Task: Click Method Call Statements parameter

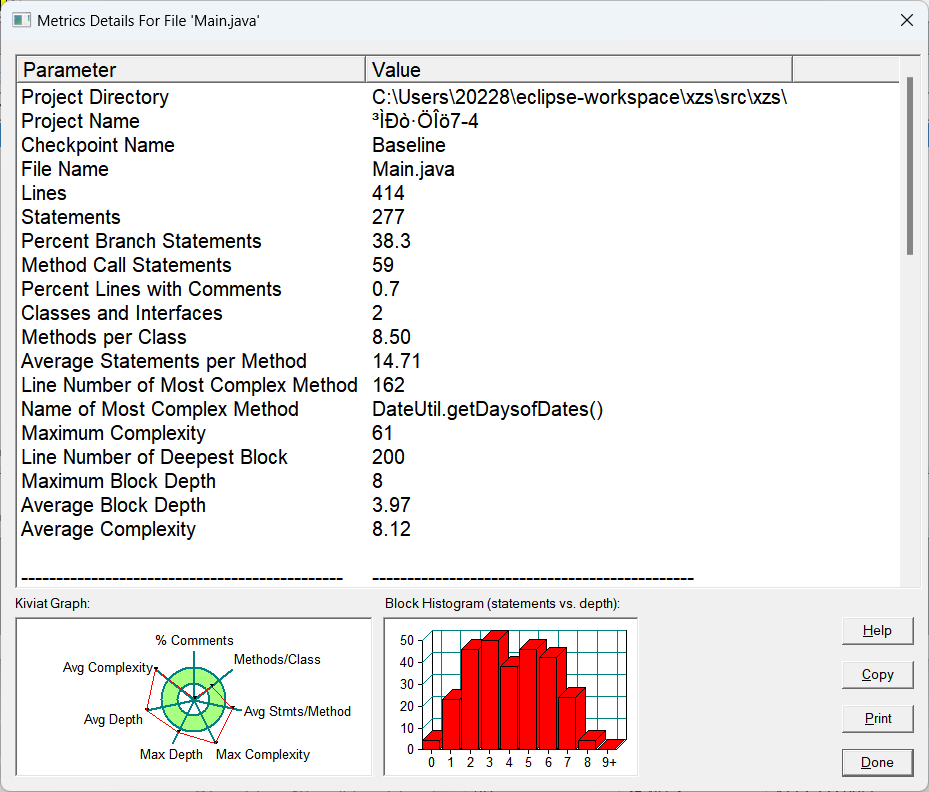Action: tap(126, 265)
